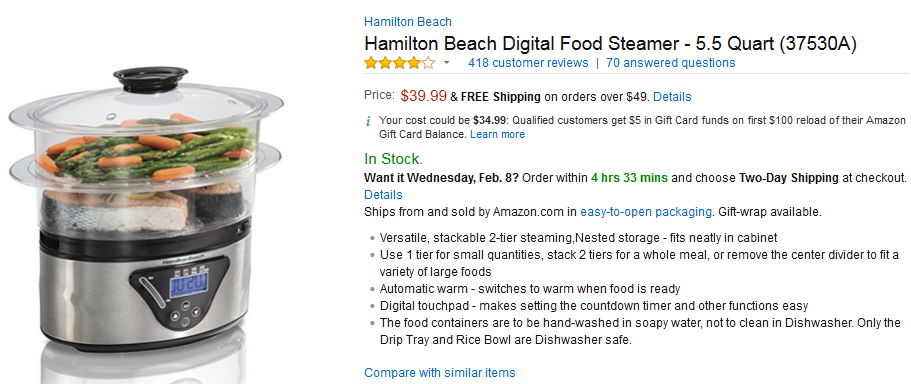Click the info icon beside Your cost
The image size is (911, 384).
coord(368,121)
